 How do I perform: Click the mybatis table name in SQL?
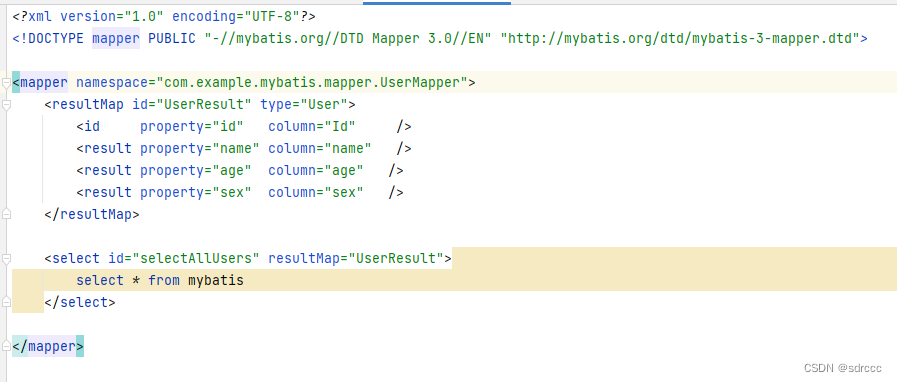pos(216,280)
